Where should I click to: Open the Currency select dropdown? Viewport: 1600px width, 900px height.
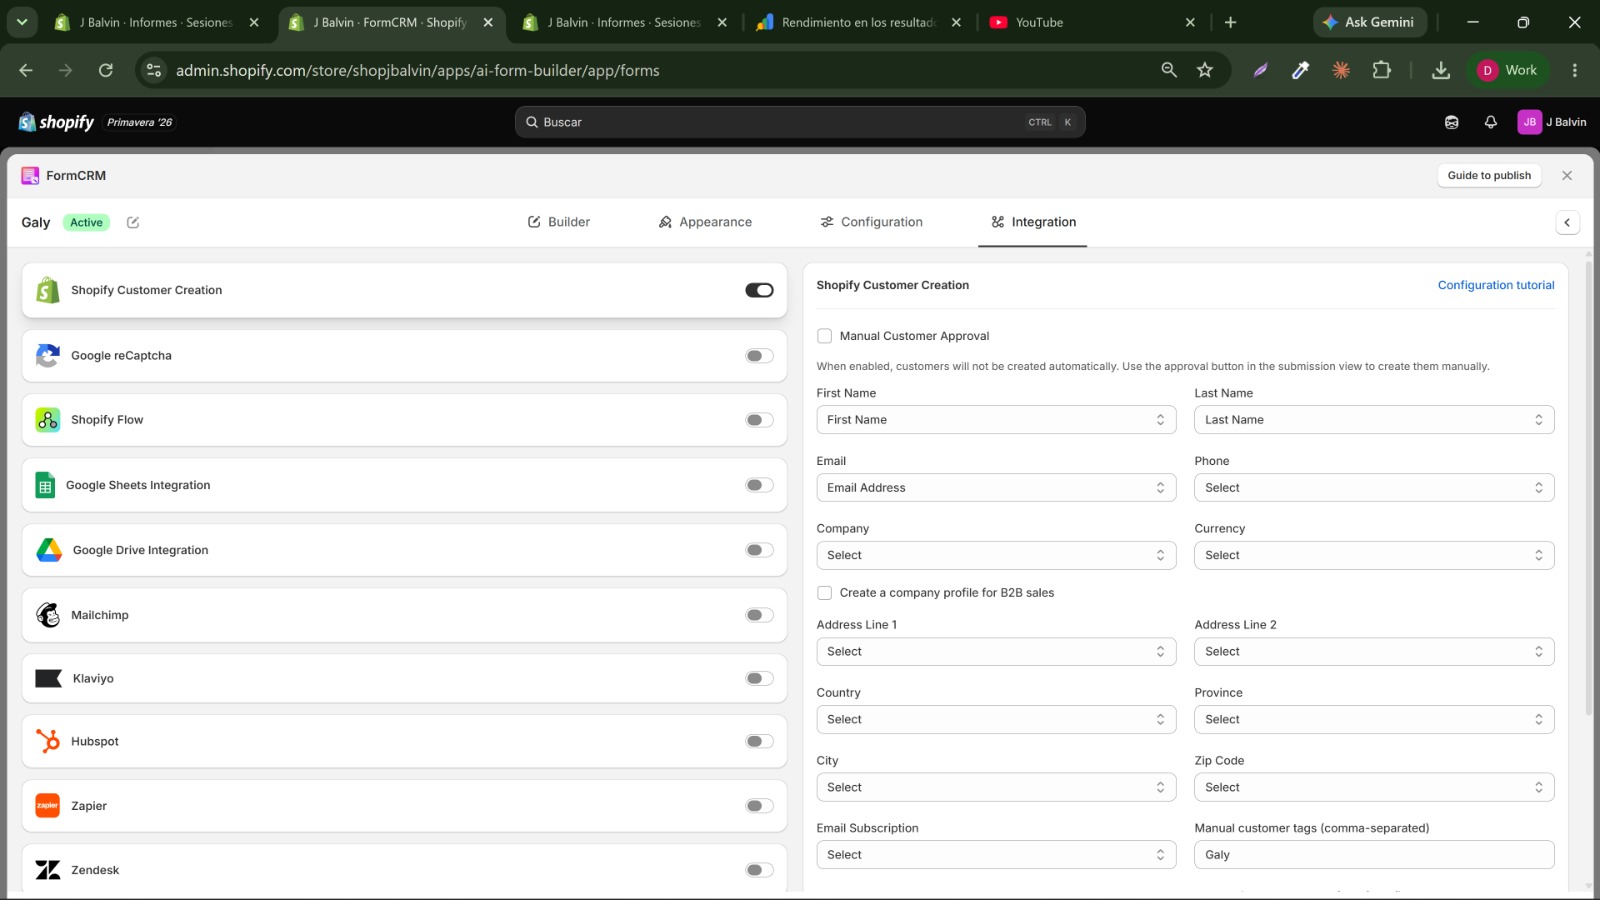click(1374, 555)
